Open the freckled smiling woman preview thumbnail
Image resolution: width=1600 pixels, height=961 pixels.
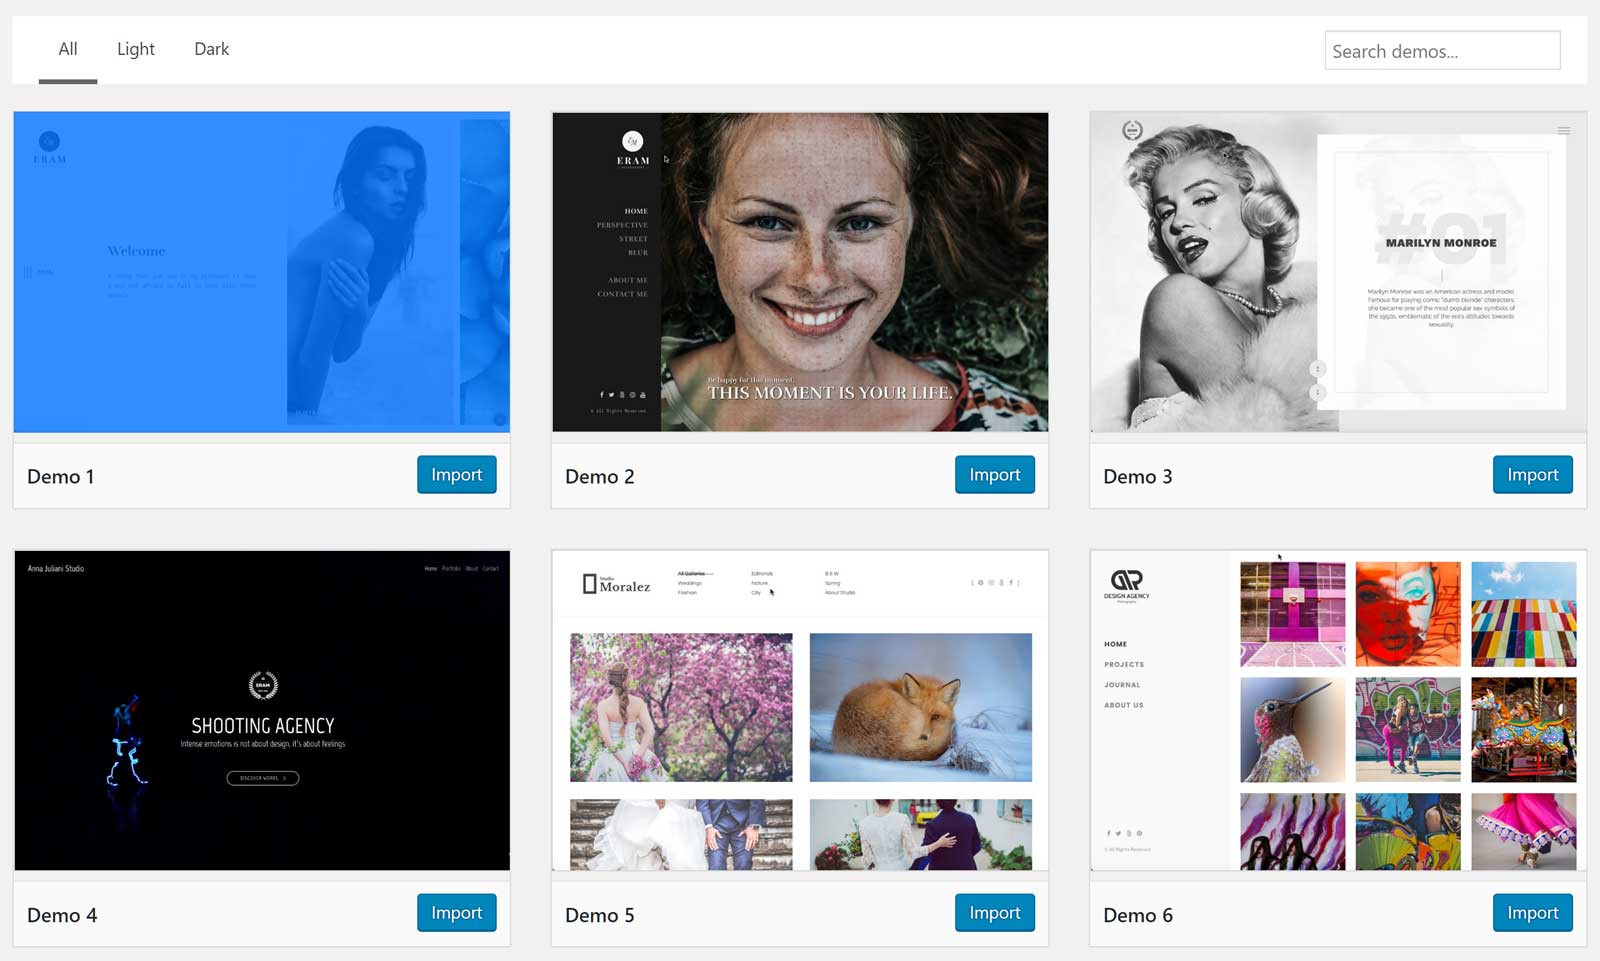[800, 272]
